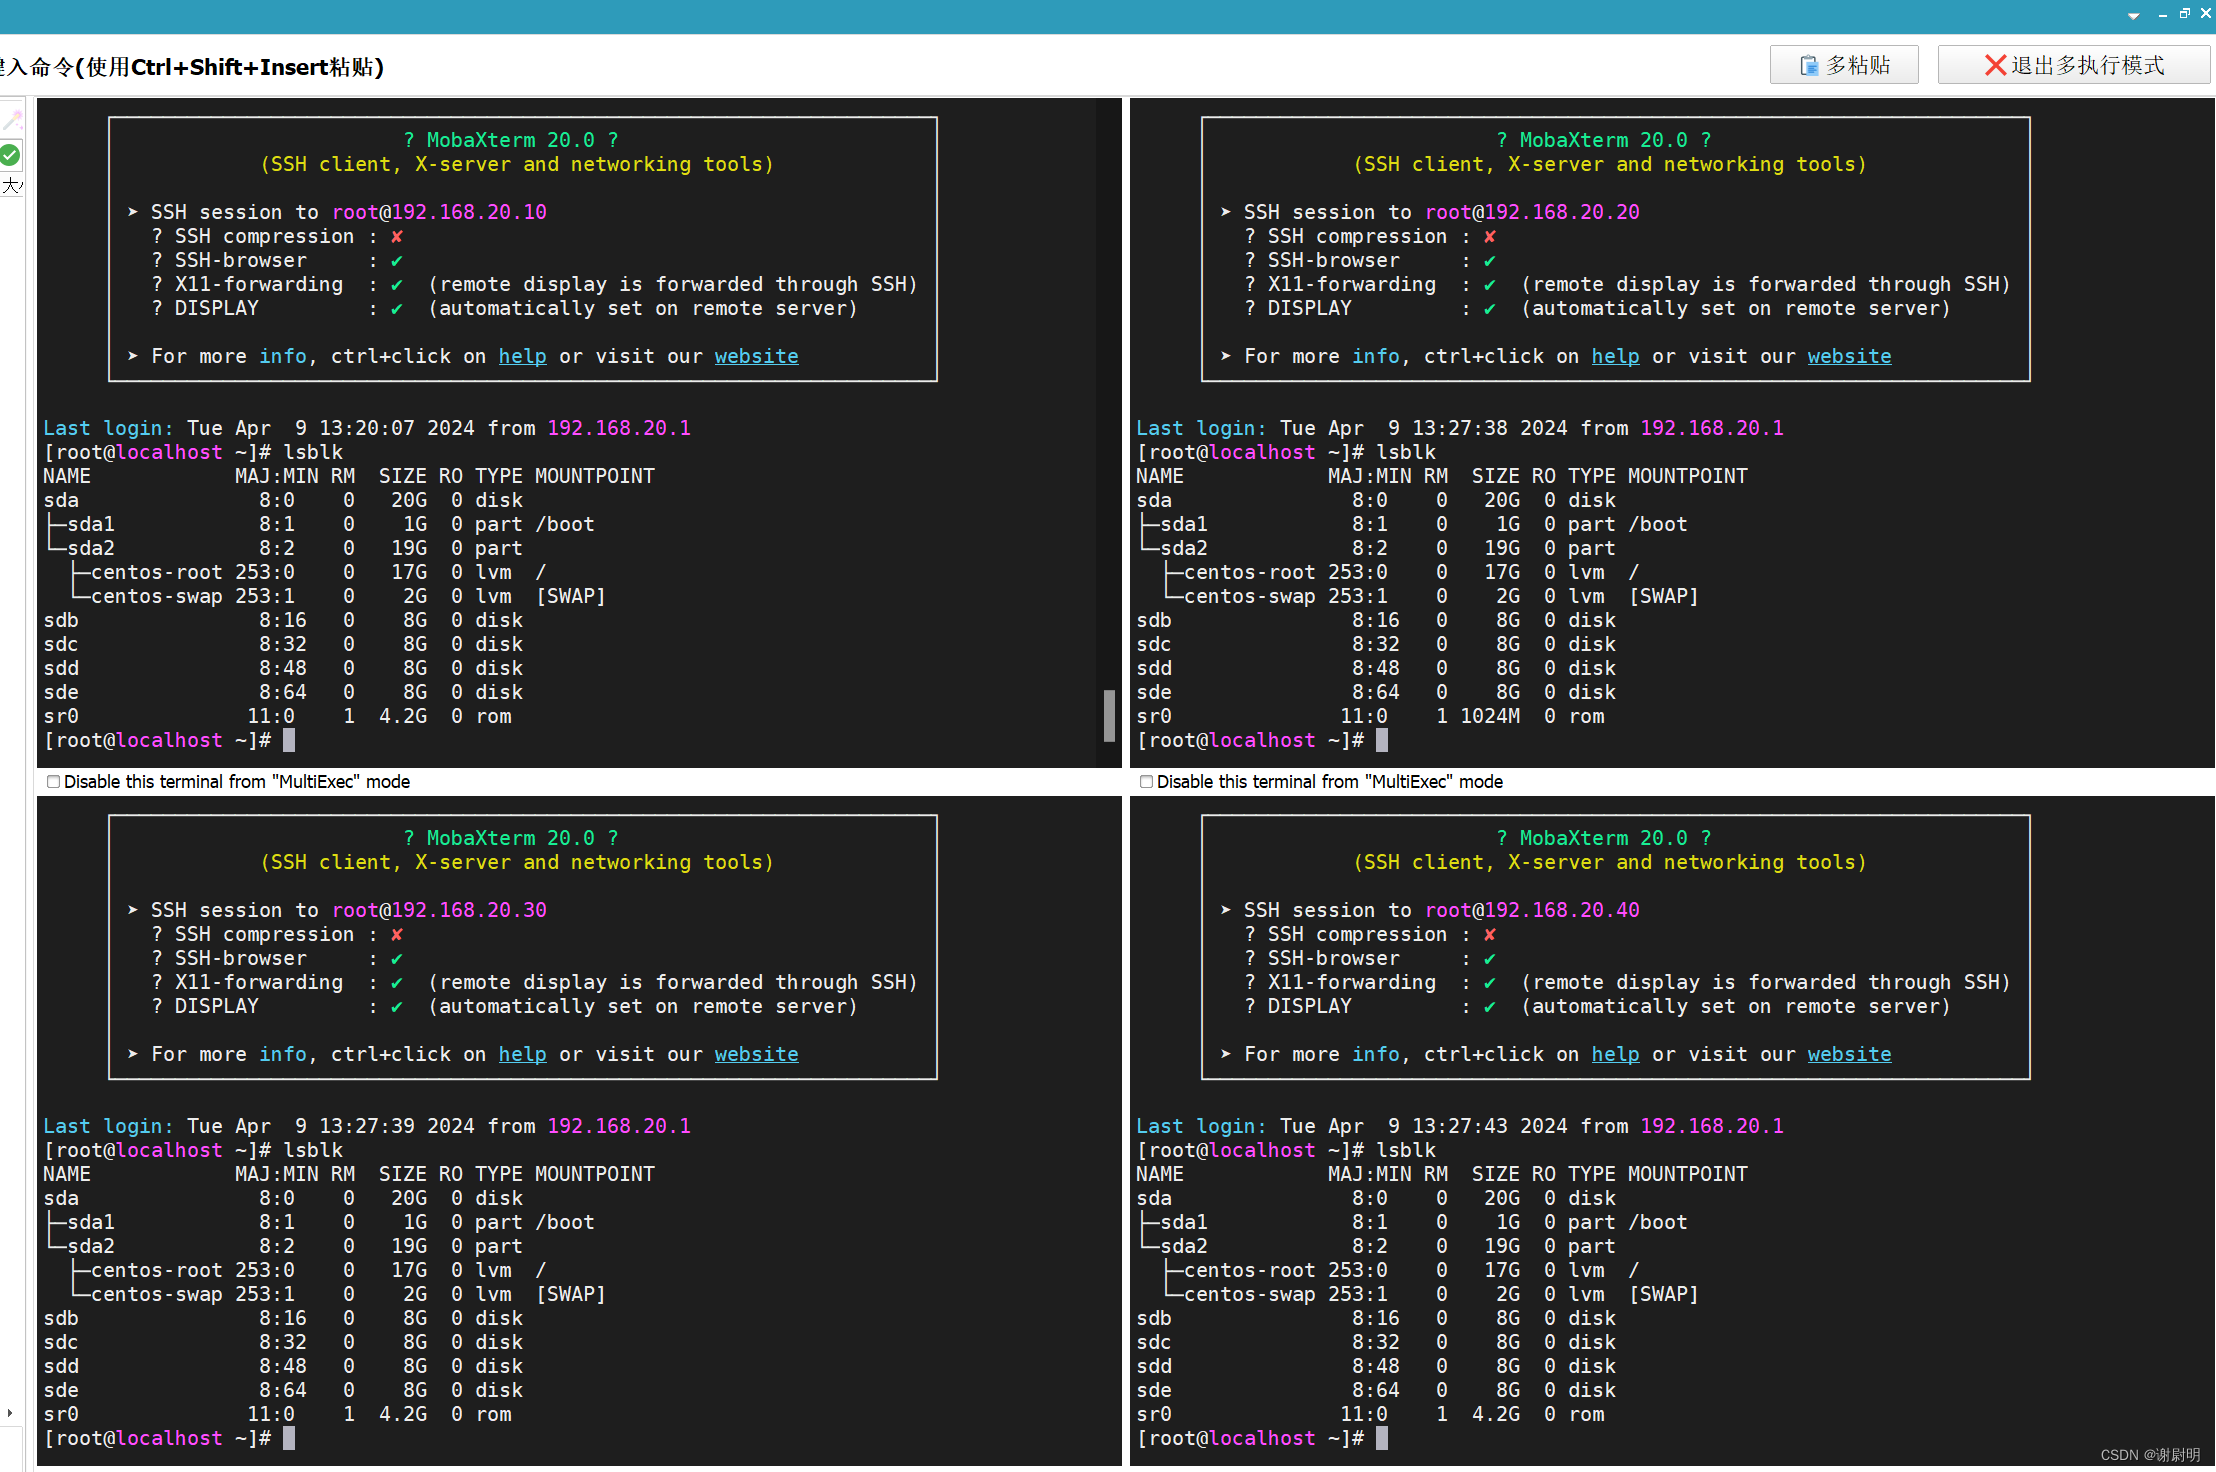Open the 大小 sidebar tab
The image size is (2216, 1472).
tap(12, 186)
